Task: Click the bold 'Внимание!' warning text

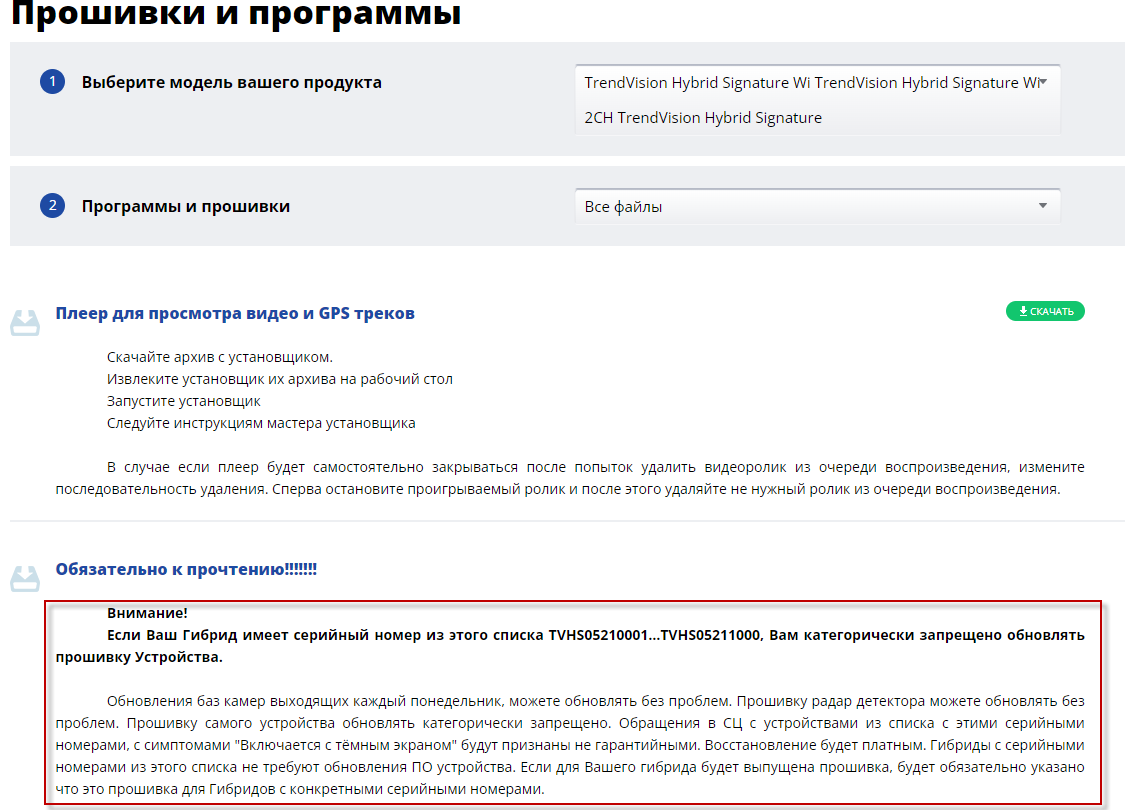Action: pos(147,613)
